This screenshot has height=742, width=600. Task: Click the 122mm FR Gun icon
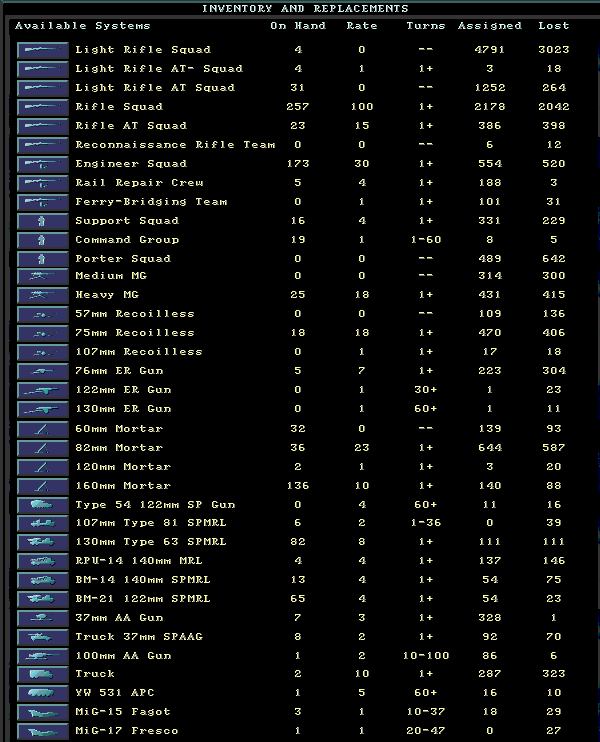tap(43, 390)
